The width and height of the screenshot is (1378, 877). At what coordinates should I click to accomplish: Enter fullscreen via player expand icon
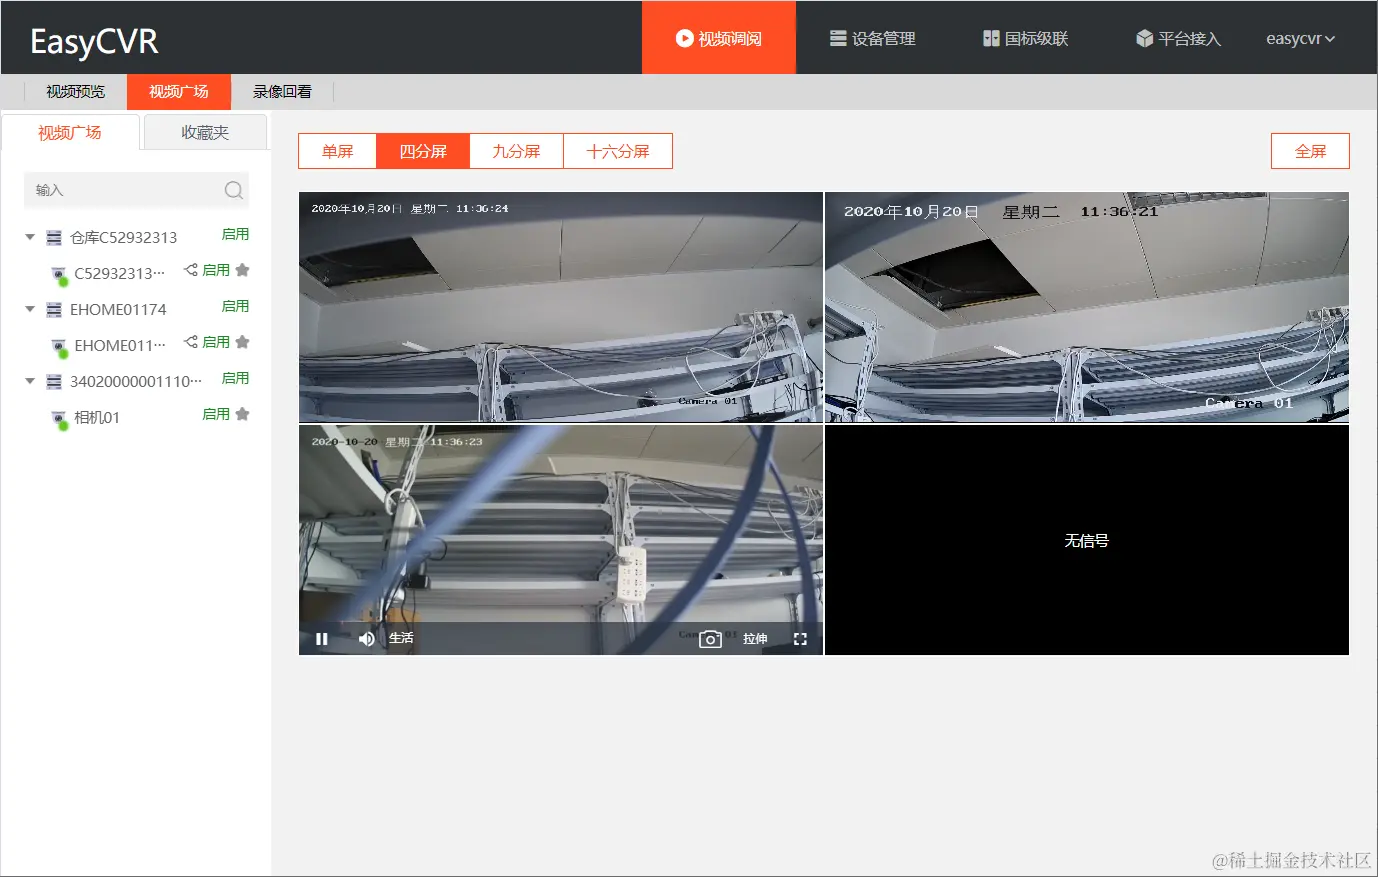tap(800, 638)
